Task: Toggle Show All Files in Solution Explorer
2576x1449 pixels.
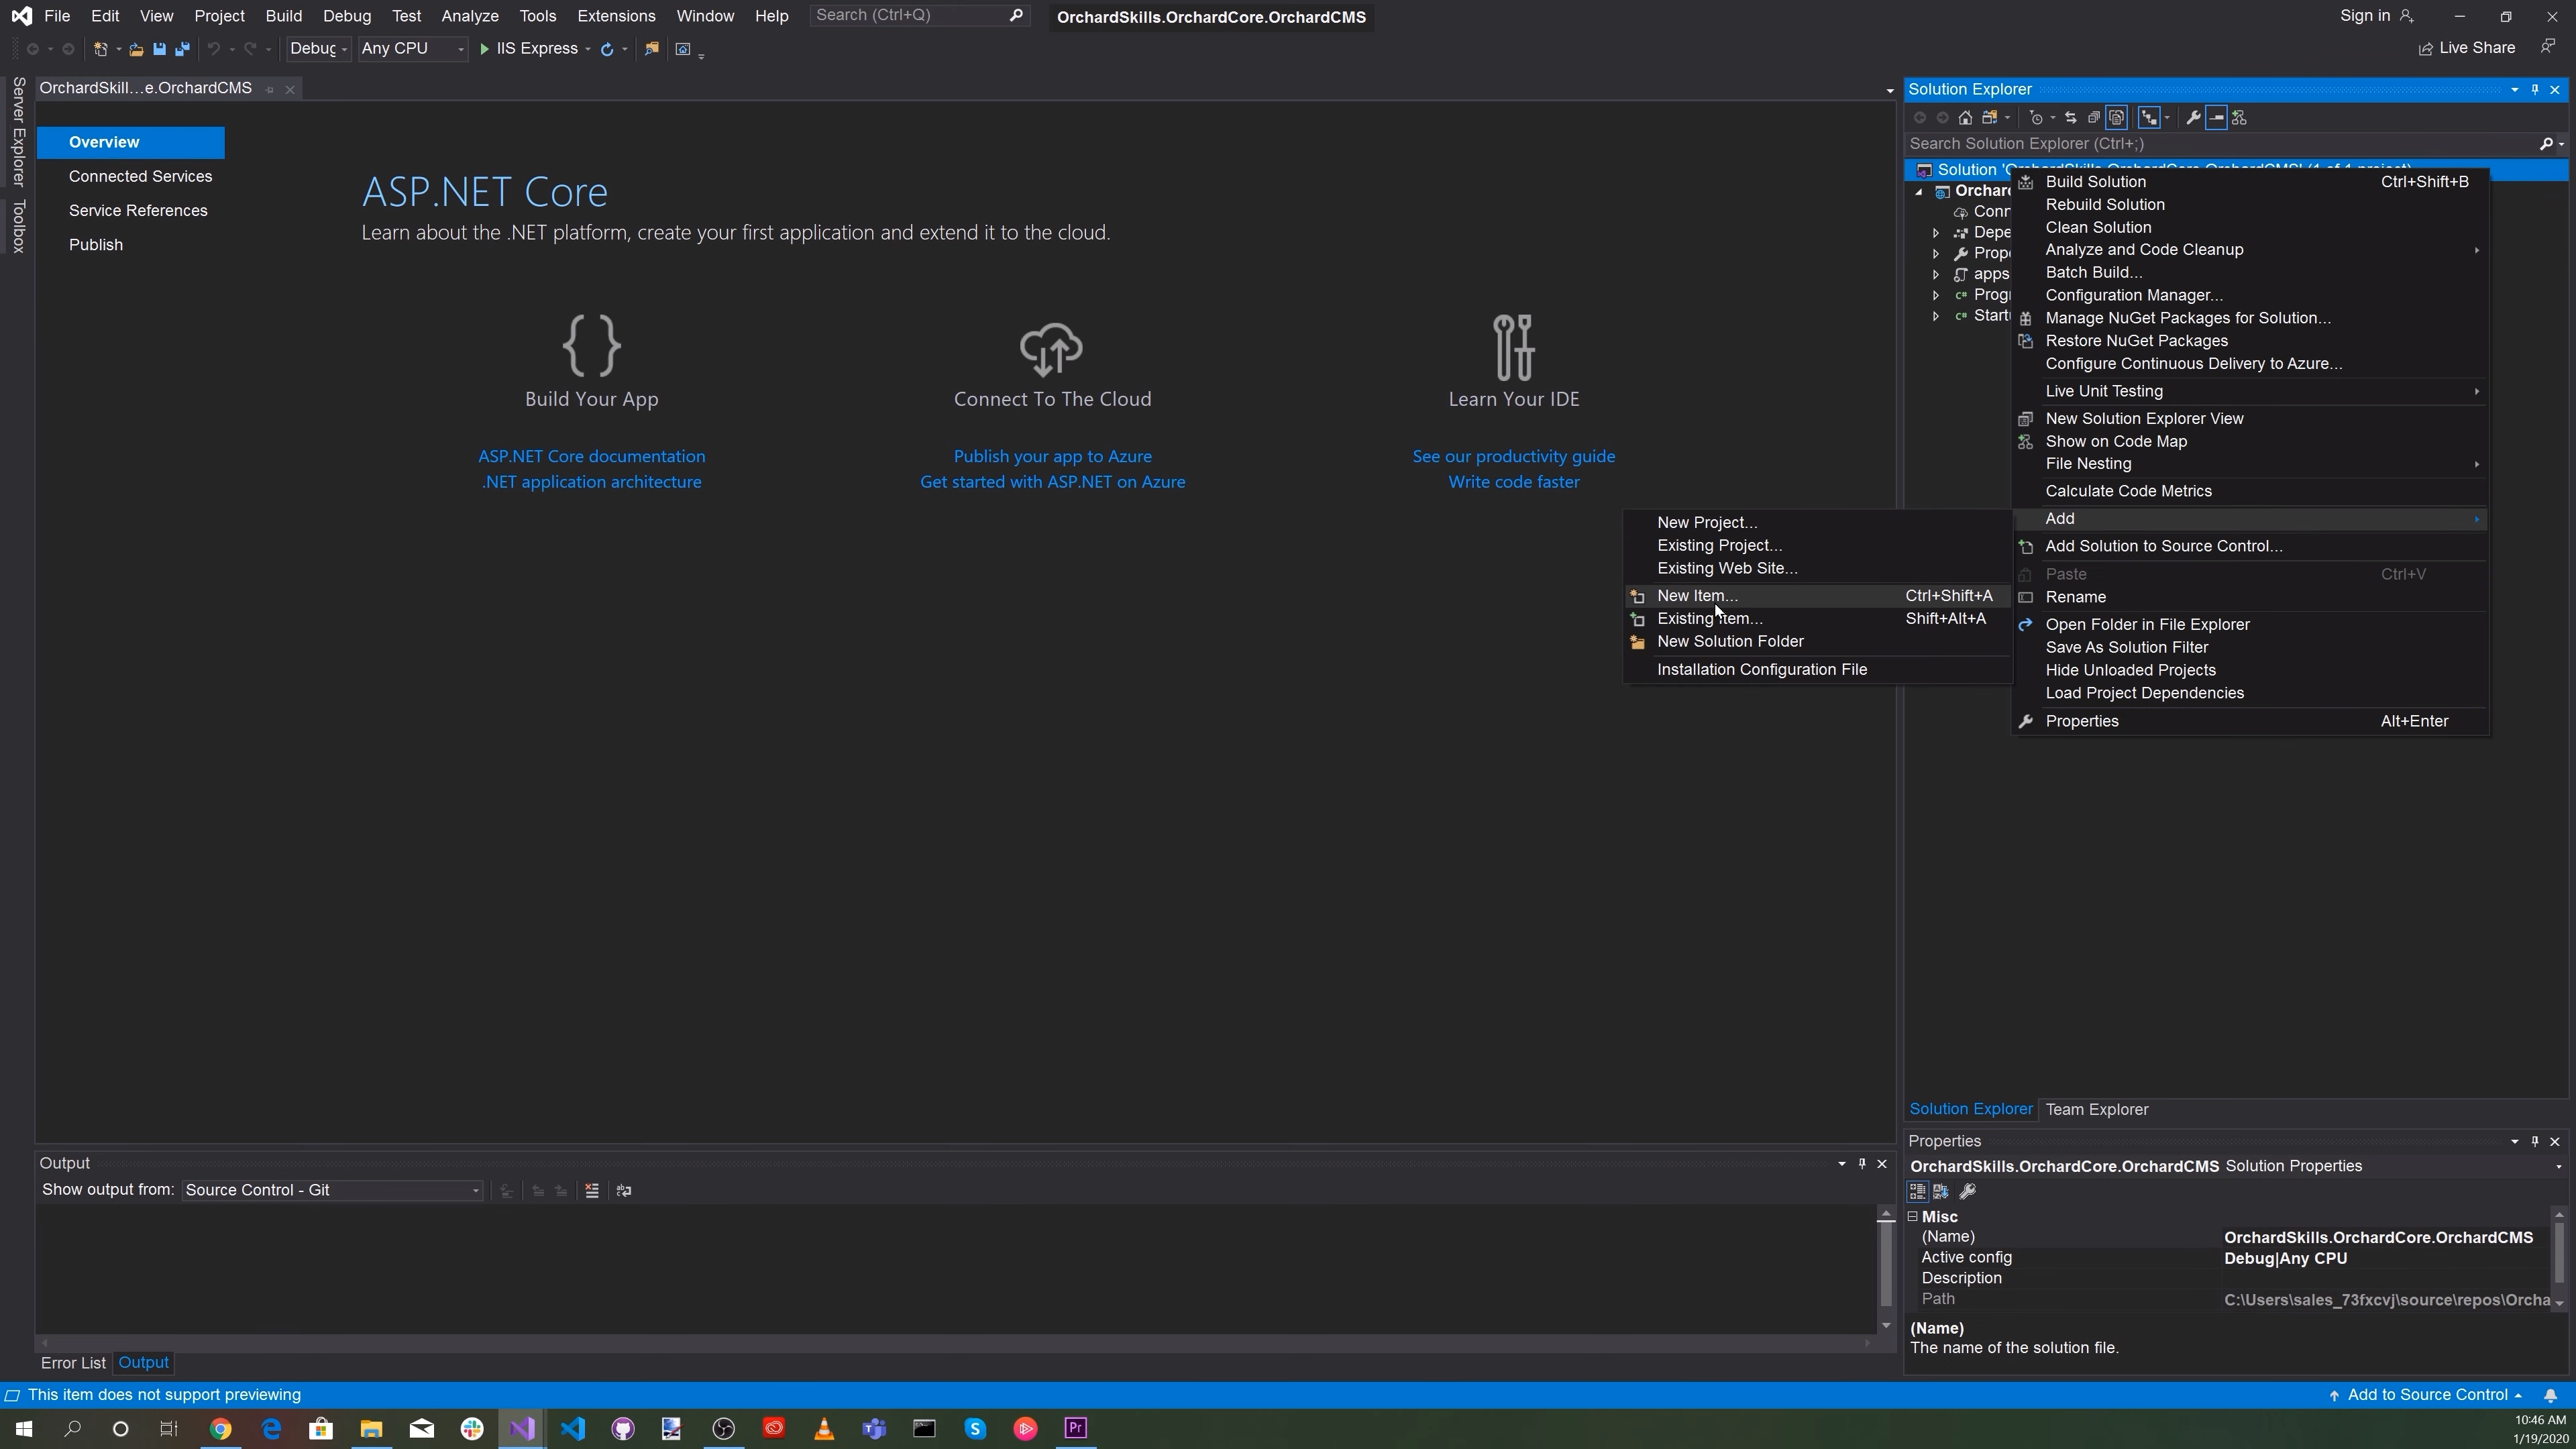Action: click(2116, 118)
